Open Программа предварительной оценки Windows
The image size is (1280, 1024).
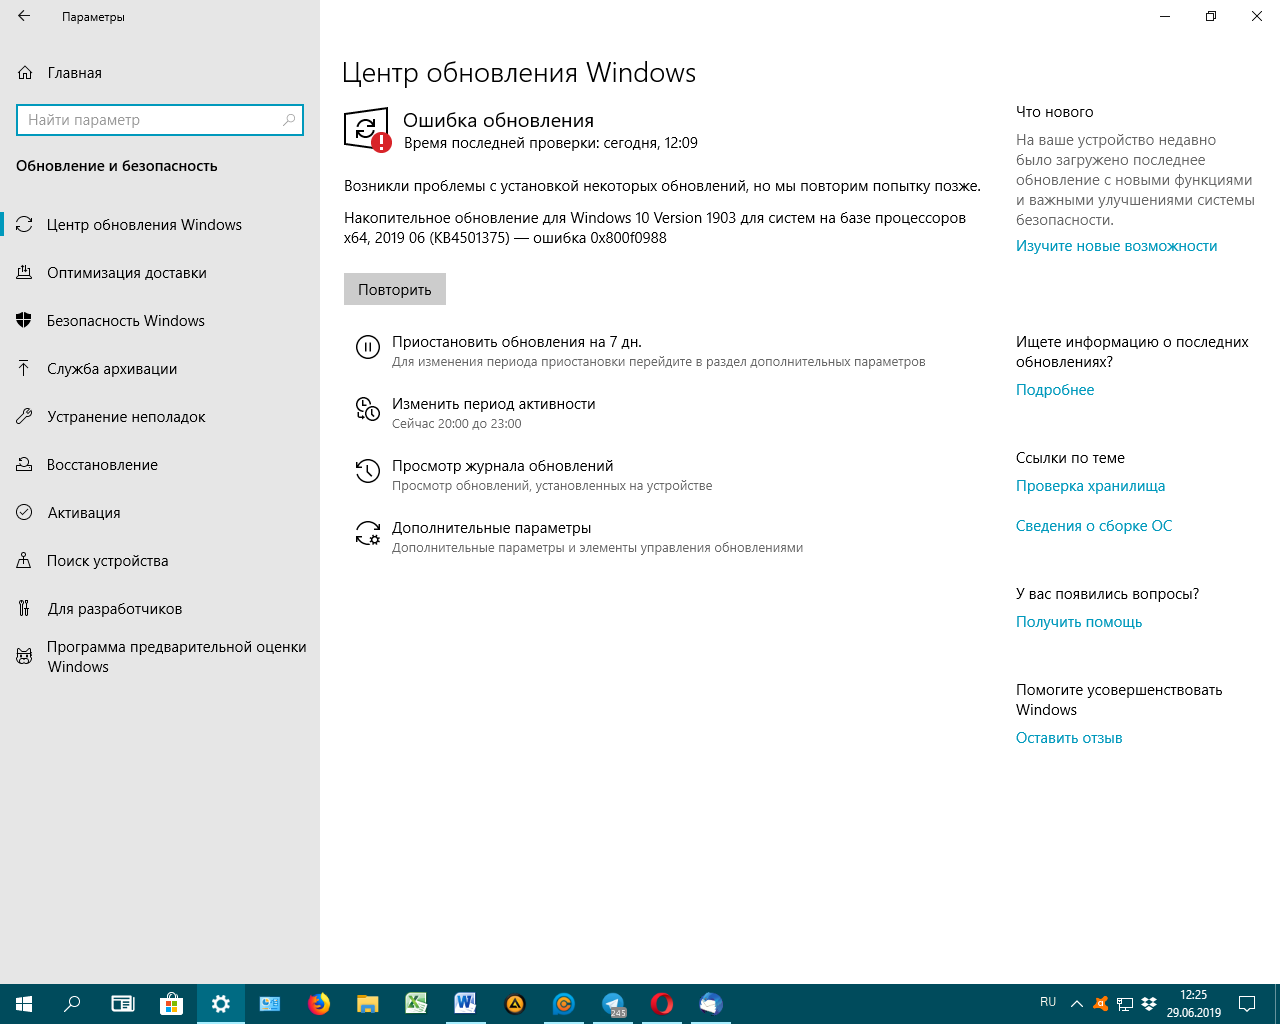click(x=160, y=657)
